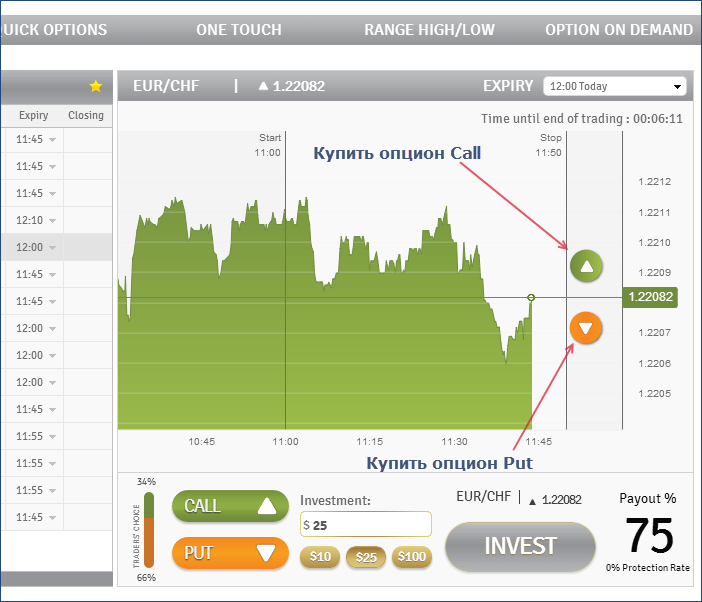Click the Investment amount input field
Viewport: 702px width, 602px height.
point(366,524)
